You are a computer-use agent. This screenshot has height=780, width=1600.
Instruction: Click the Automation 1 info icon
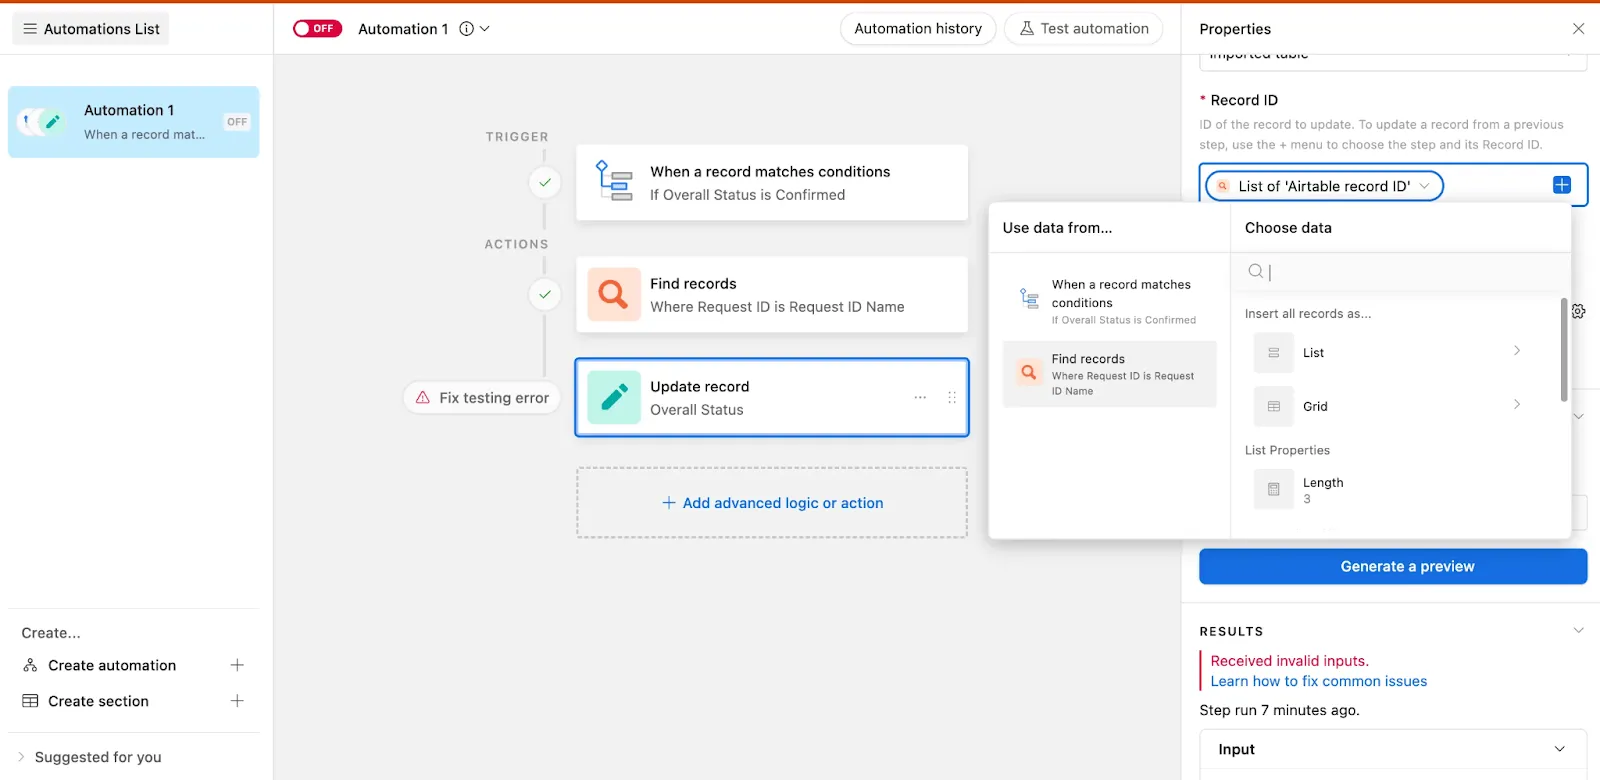click(x=466, y=29)
